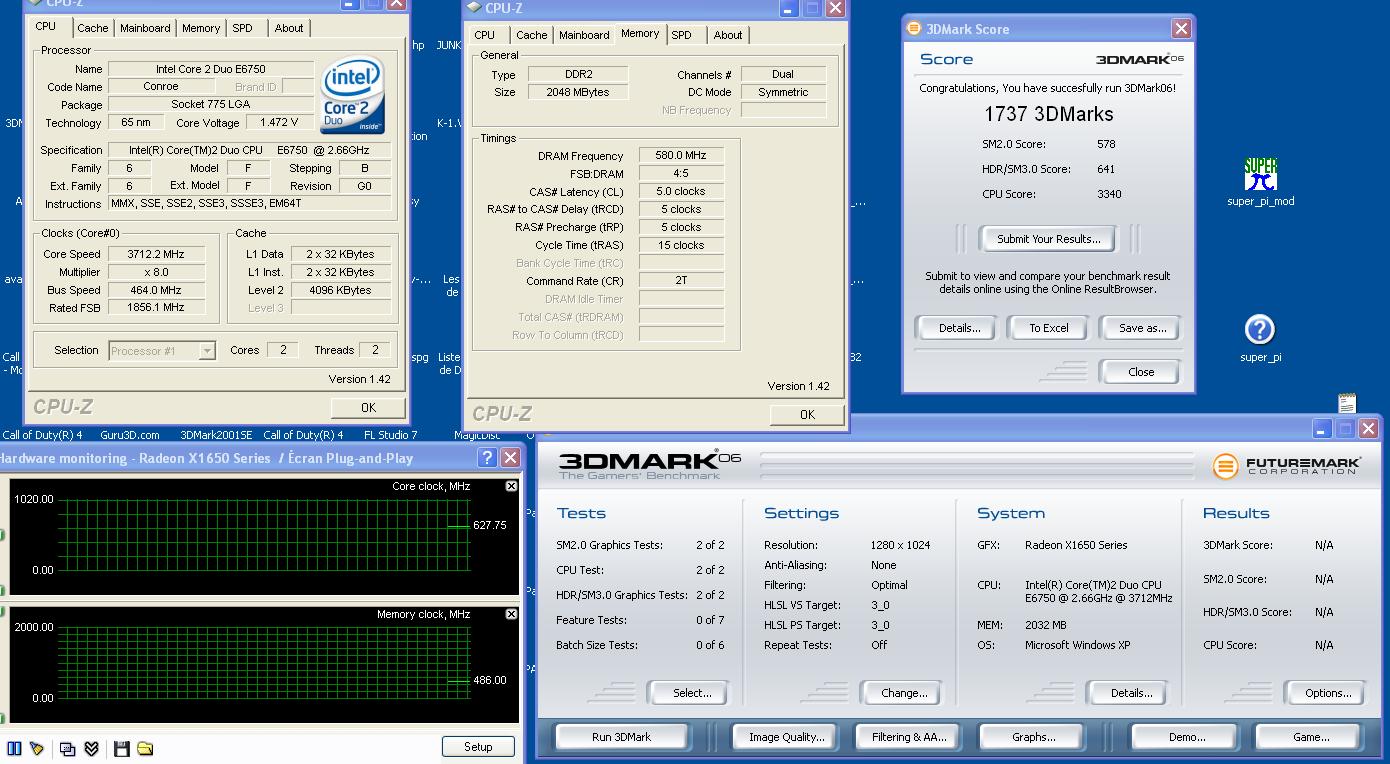Click Resolution value 1280 x 1024
This screenshot has width=1390, height=764.
pyautogui.click(x=900, y=545)
